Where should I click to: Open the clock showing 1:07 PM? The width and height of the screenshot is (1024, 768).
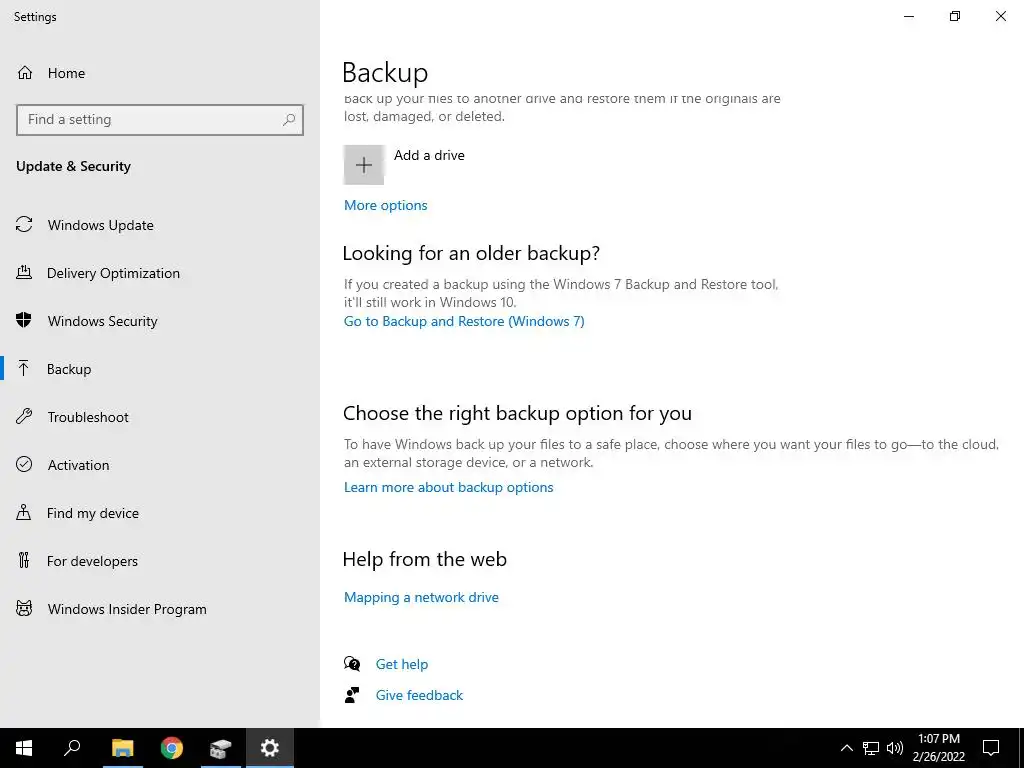point(938,748)
